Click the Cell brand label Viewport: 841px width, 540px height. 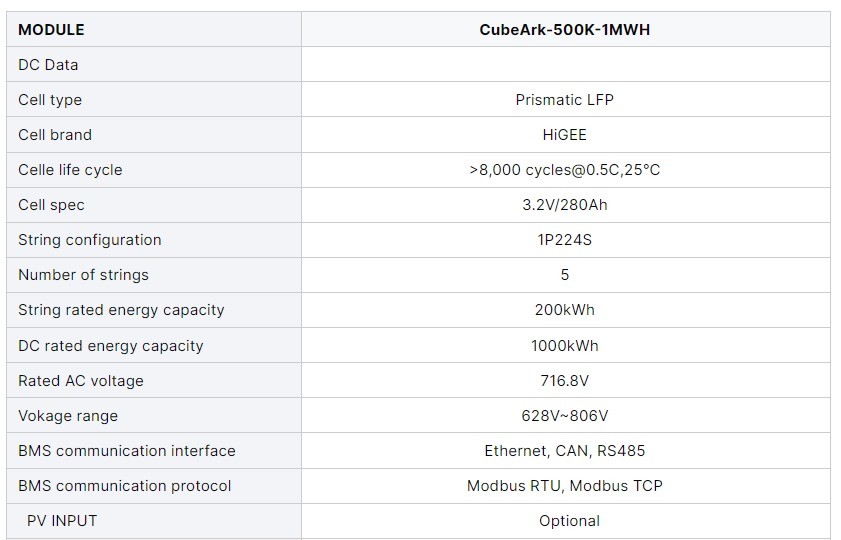click(55, 135)
